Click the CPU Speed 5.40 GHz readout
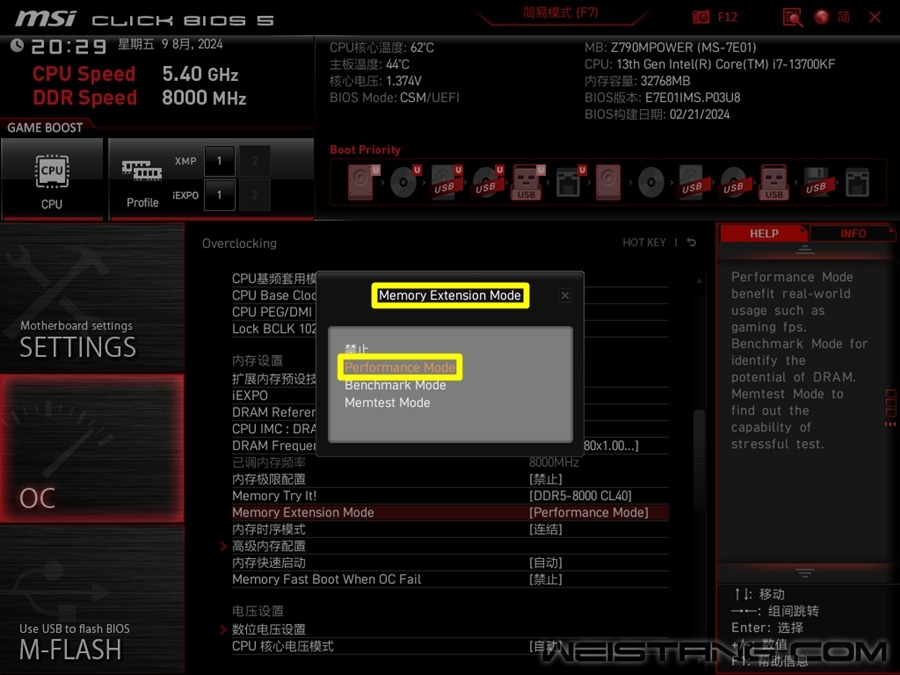This screenshot has height=675, width=900. [x=135, y=74]
